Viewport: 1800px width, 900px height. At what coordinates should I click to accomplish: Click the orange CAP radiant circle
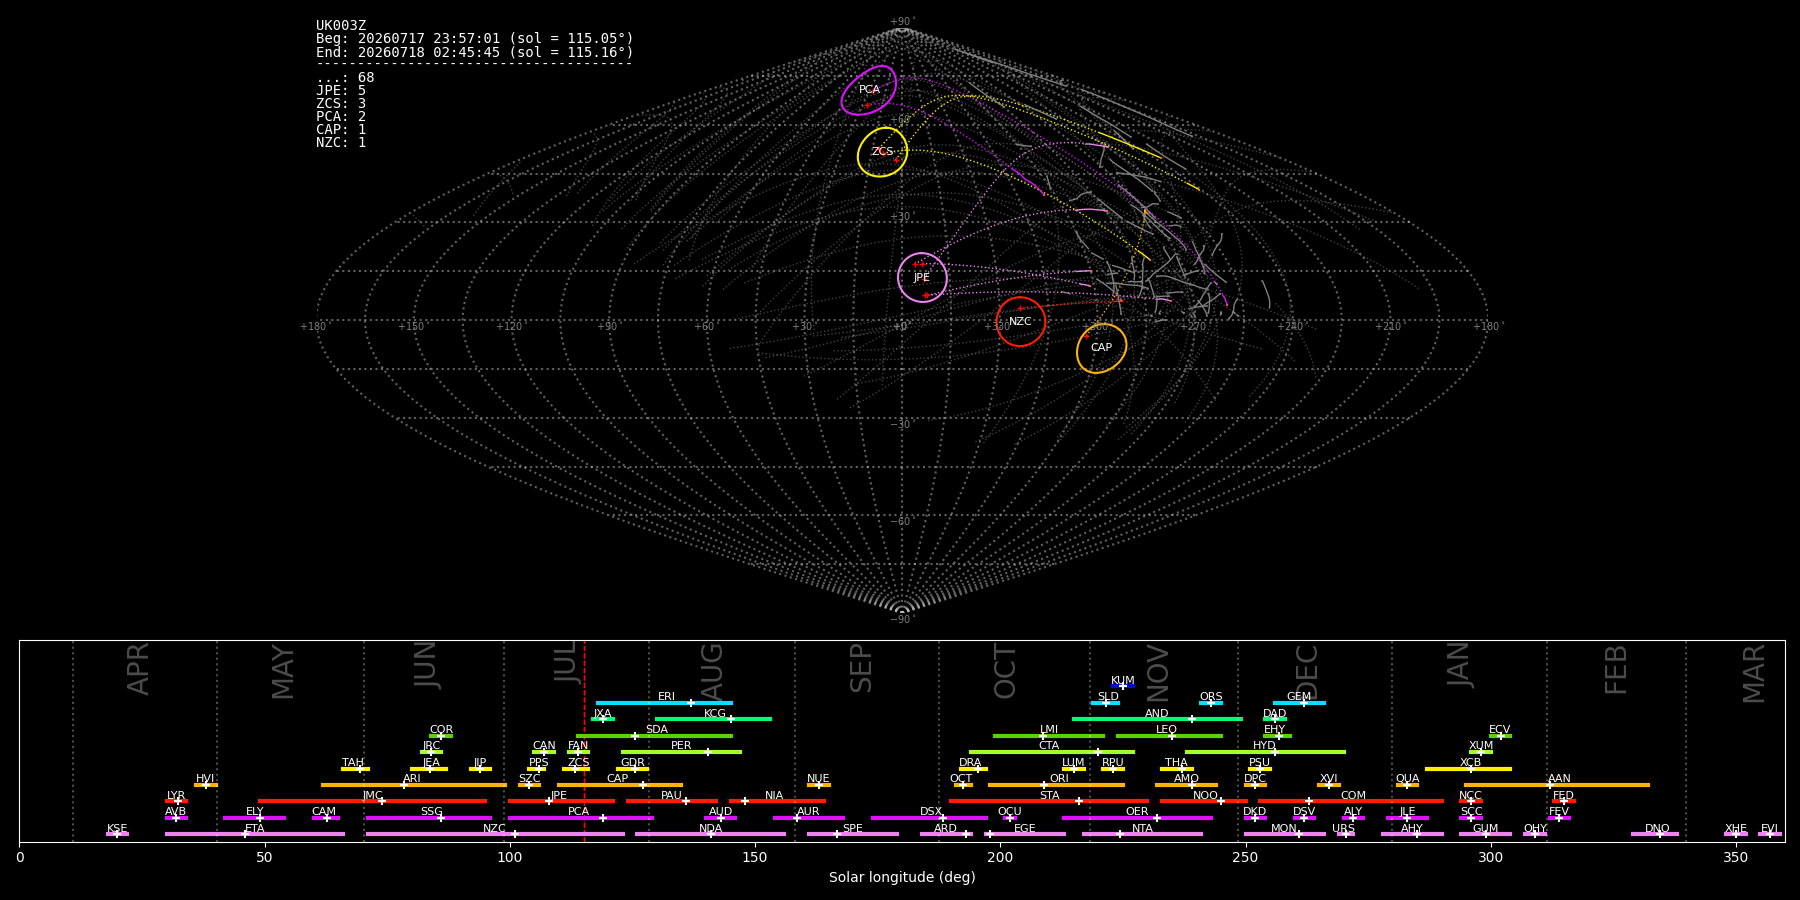click(x=1101, y=348)
